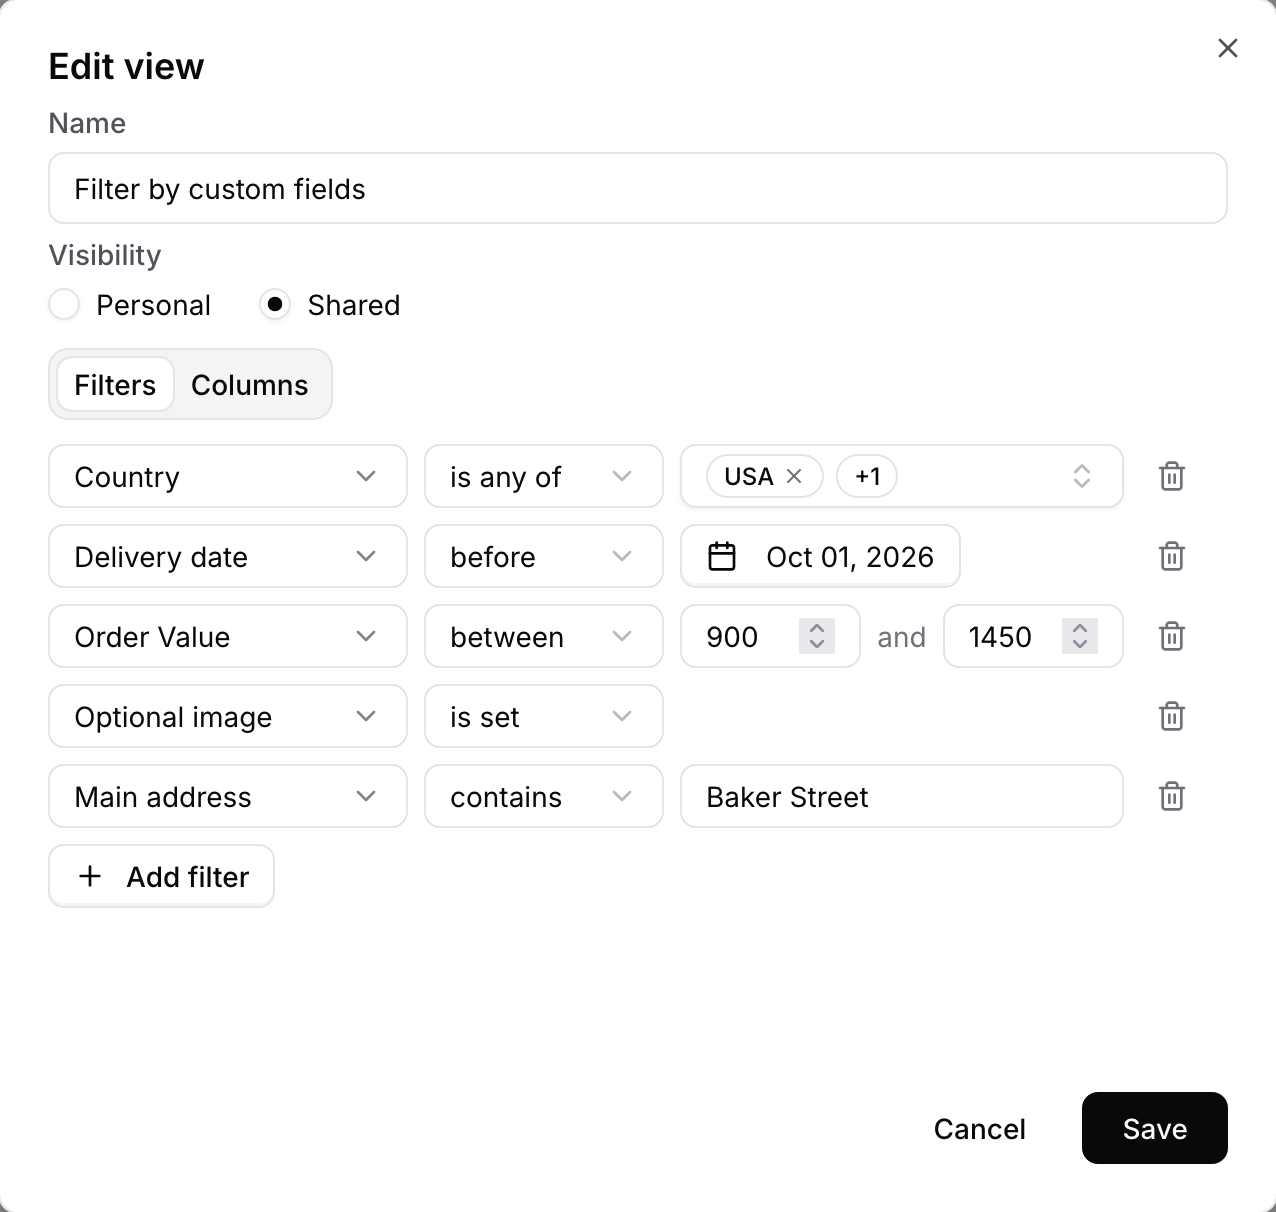Change the 'contains' operator

pos(544,796)
